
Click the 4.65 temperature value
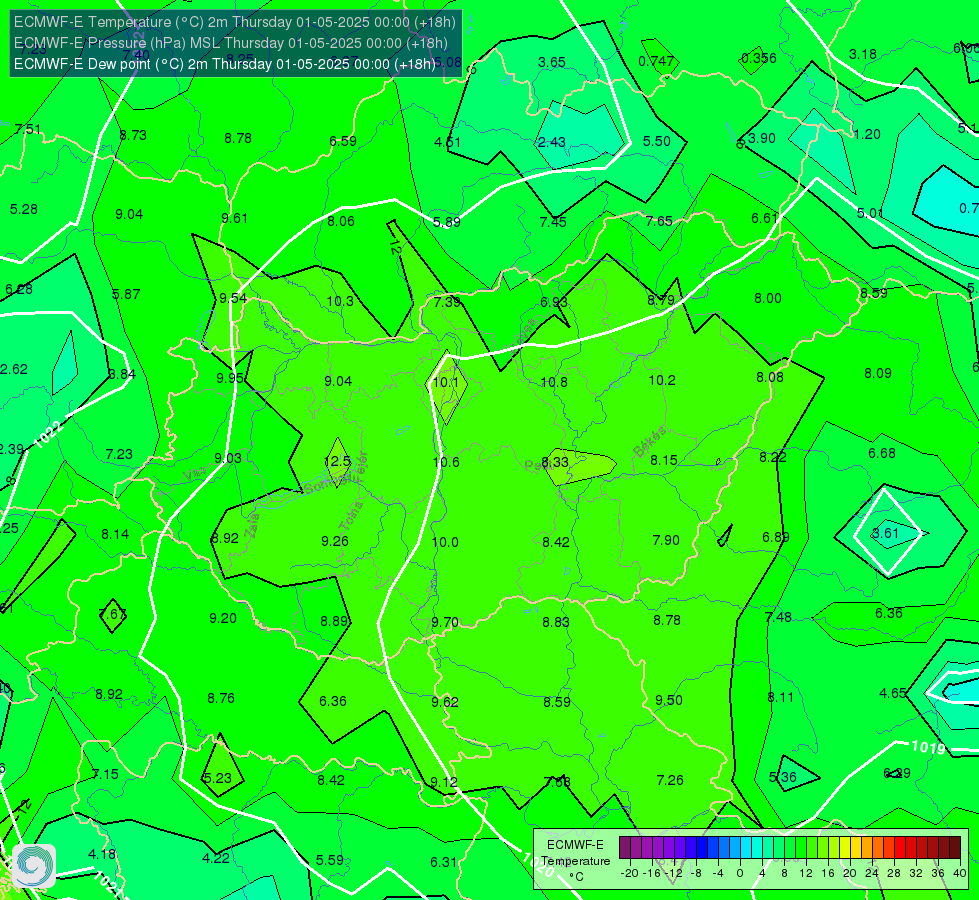[893, 693]
